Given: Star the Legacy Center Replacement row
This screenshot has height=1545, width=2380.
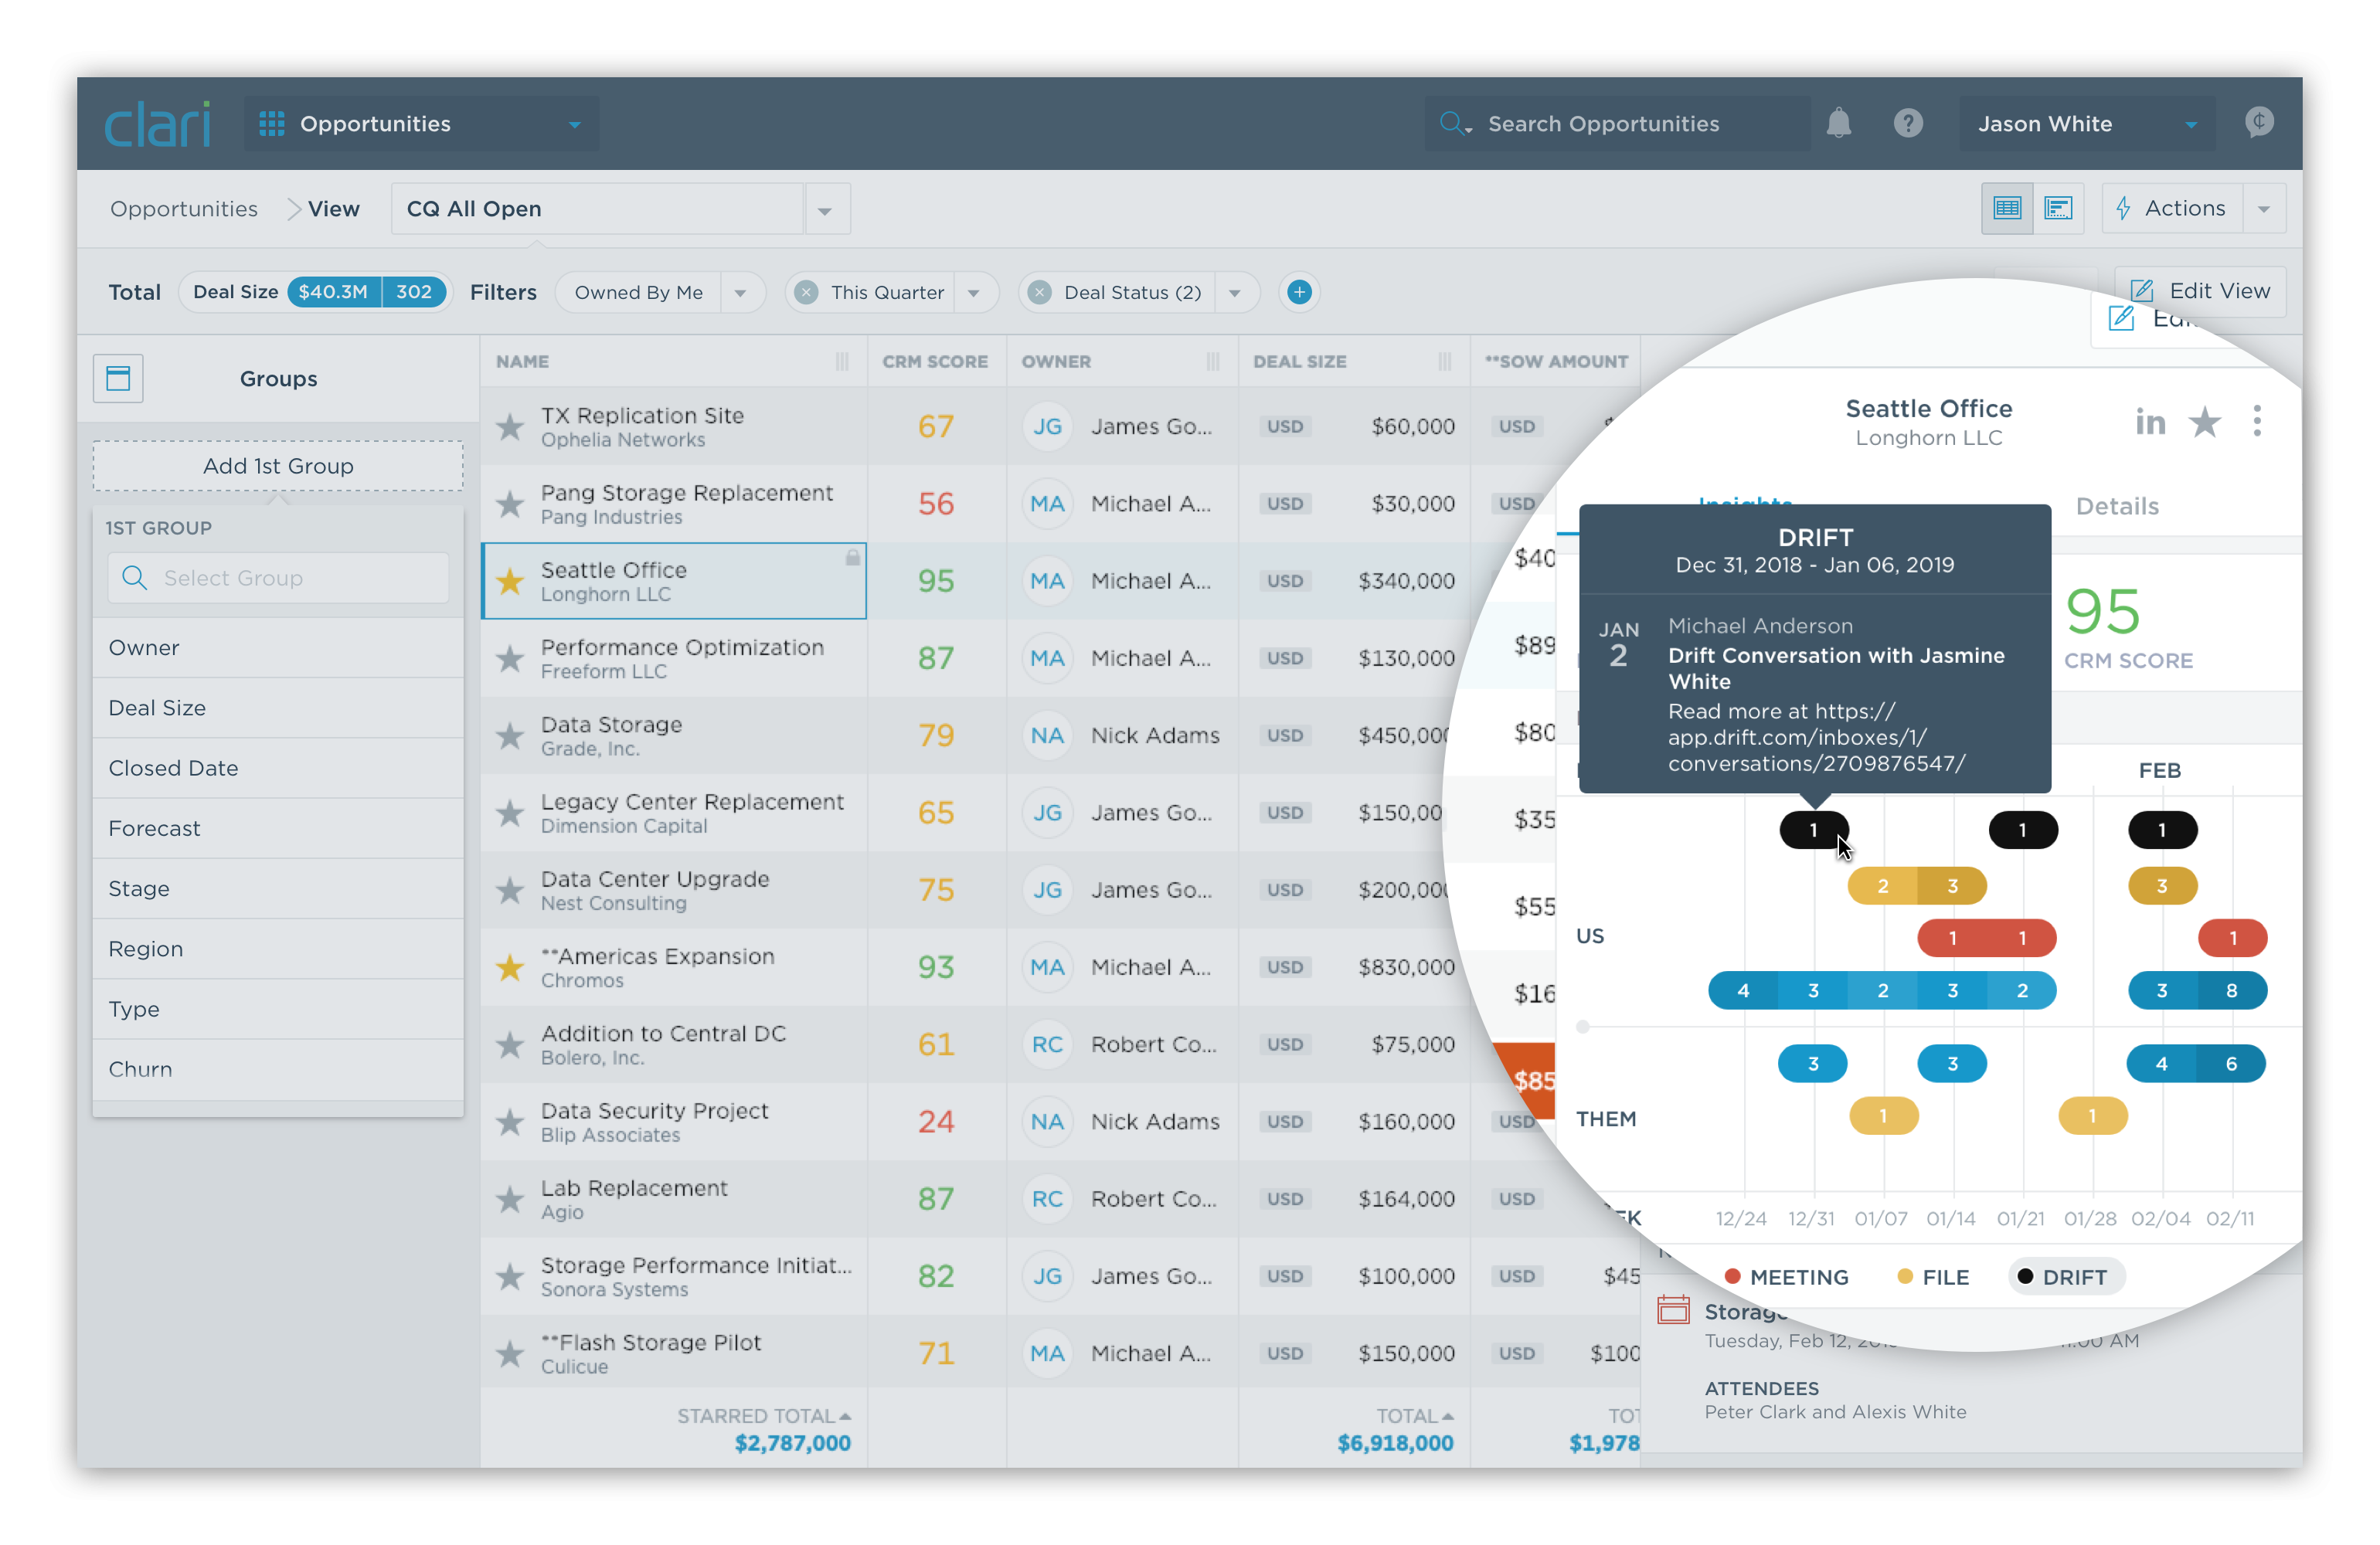Looking at the screenshot, I should coord(510,813).
